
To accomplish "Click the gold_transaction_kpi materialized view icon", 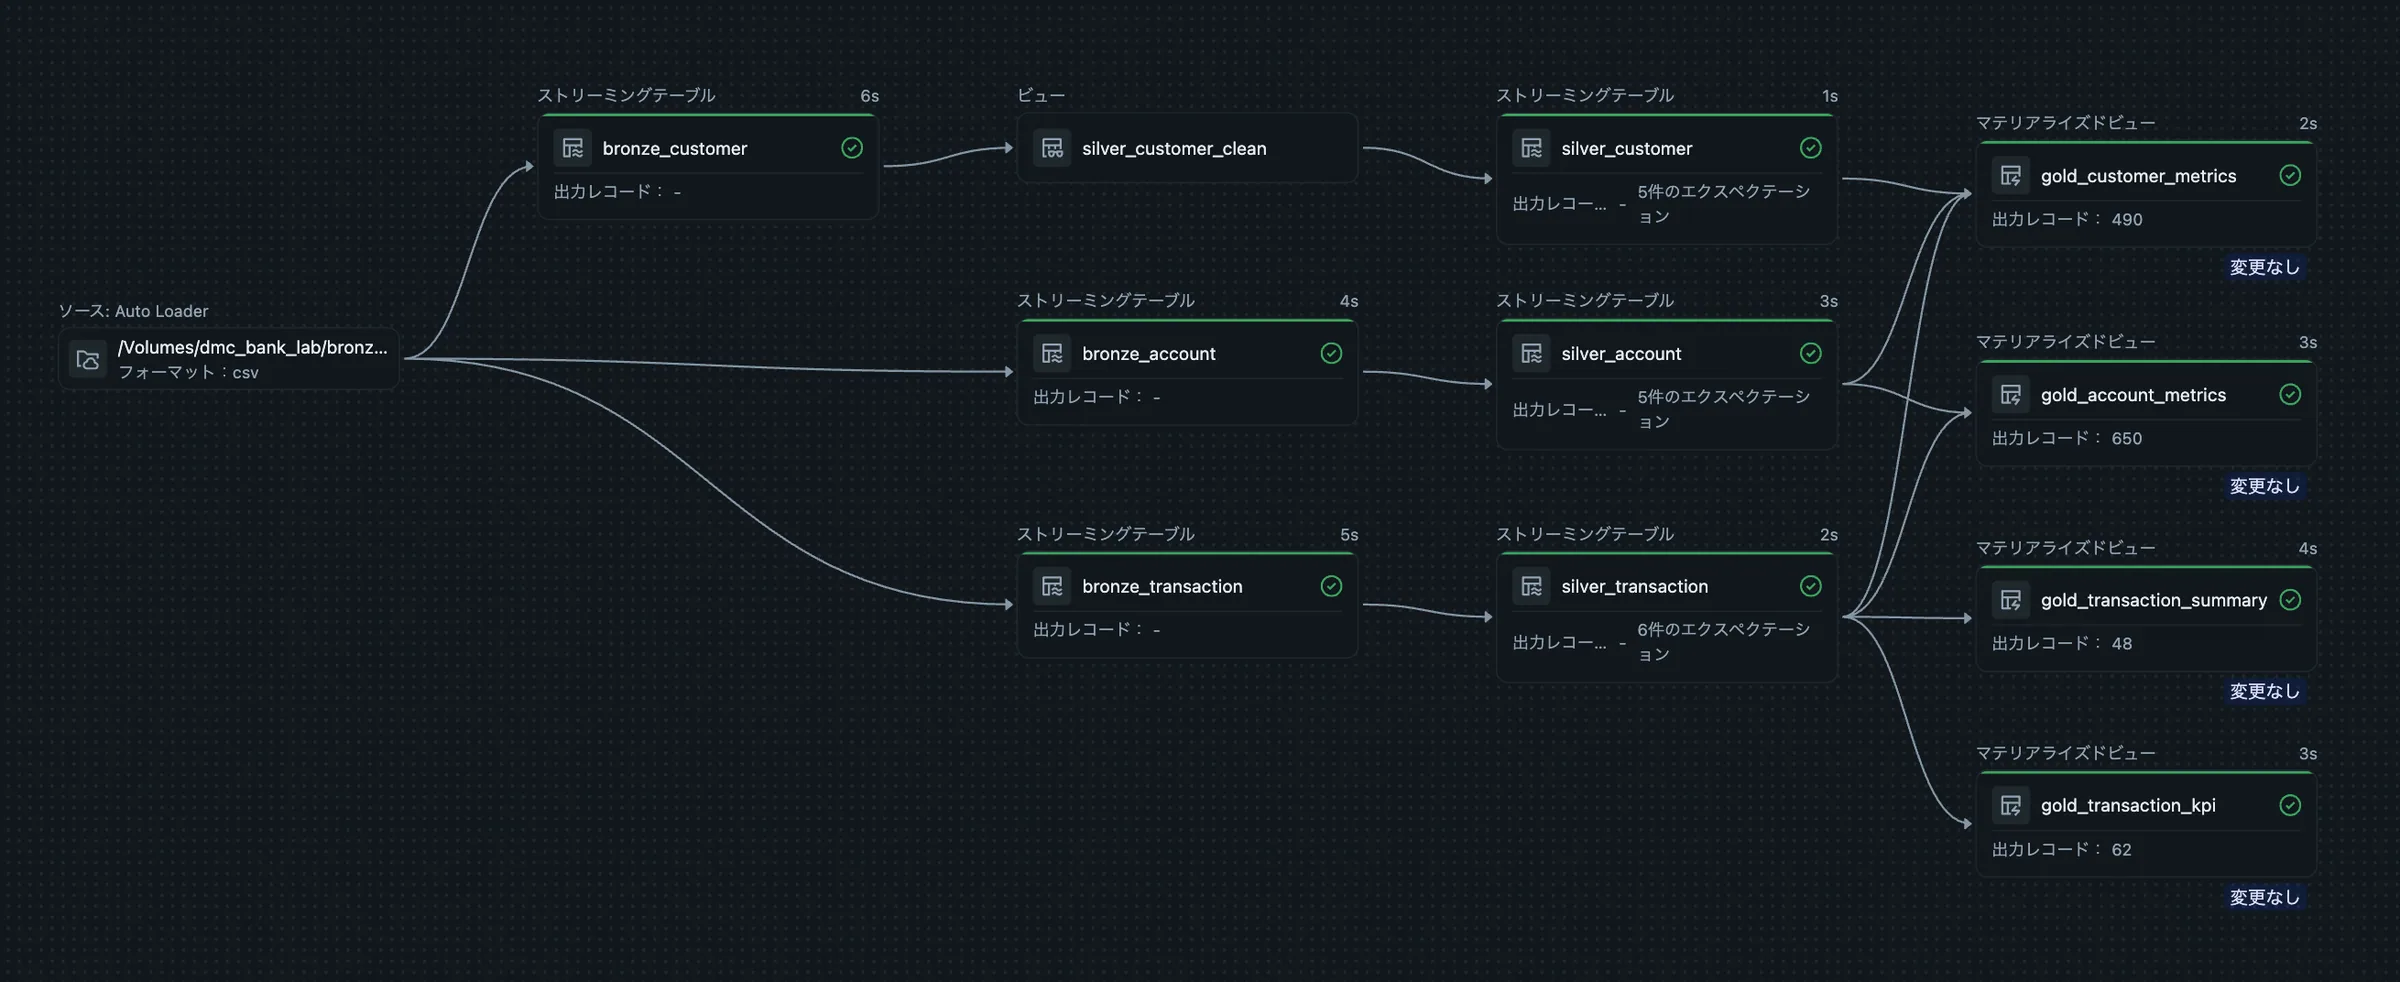I will coord(2011,805).
